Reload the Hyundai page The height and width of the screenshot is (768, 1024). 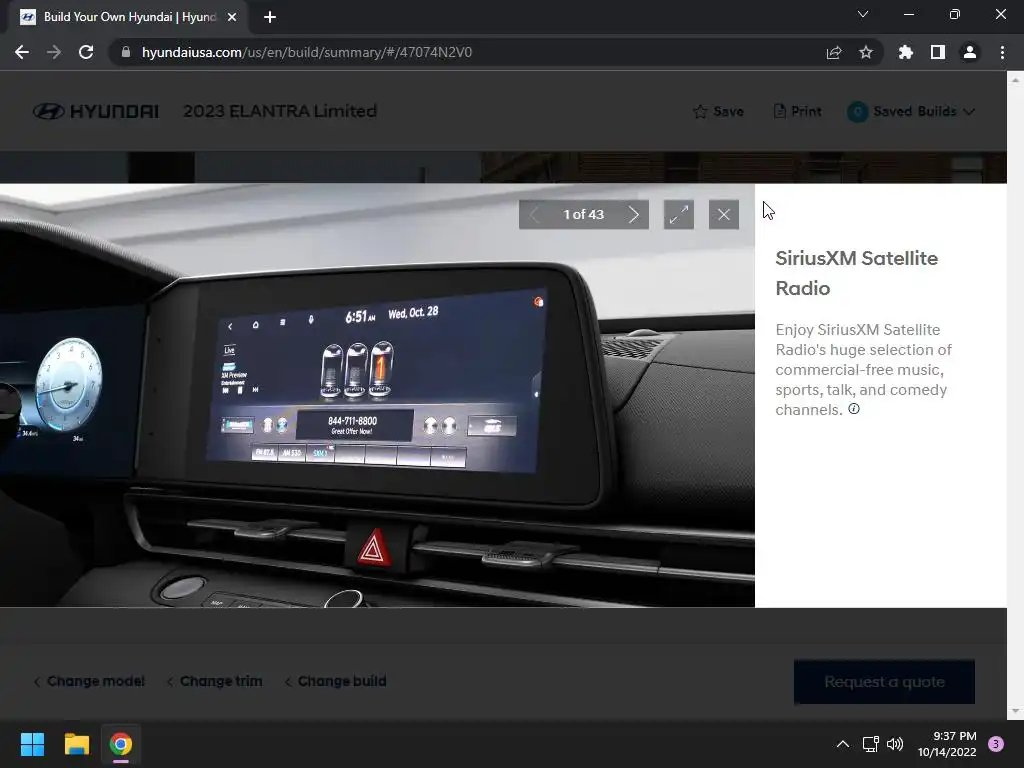86,52
